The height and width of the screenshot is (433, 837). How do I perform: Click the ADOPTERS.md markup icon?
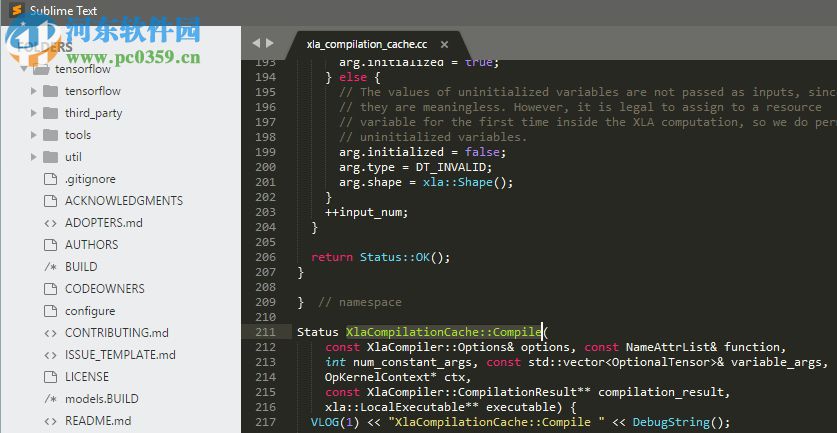click(x=50, y=223)
